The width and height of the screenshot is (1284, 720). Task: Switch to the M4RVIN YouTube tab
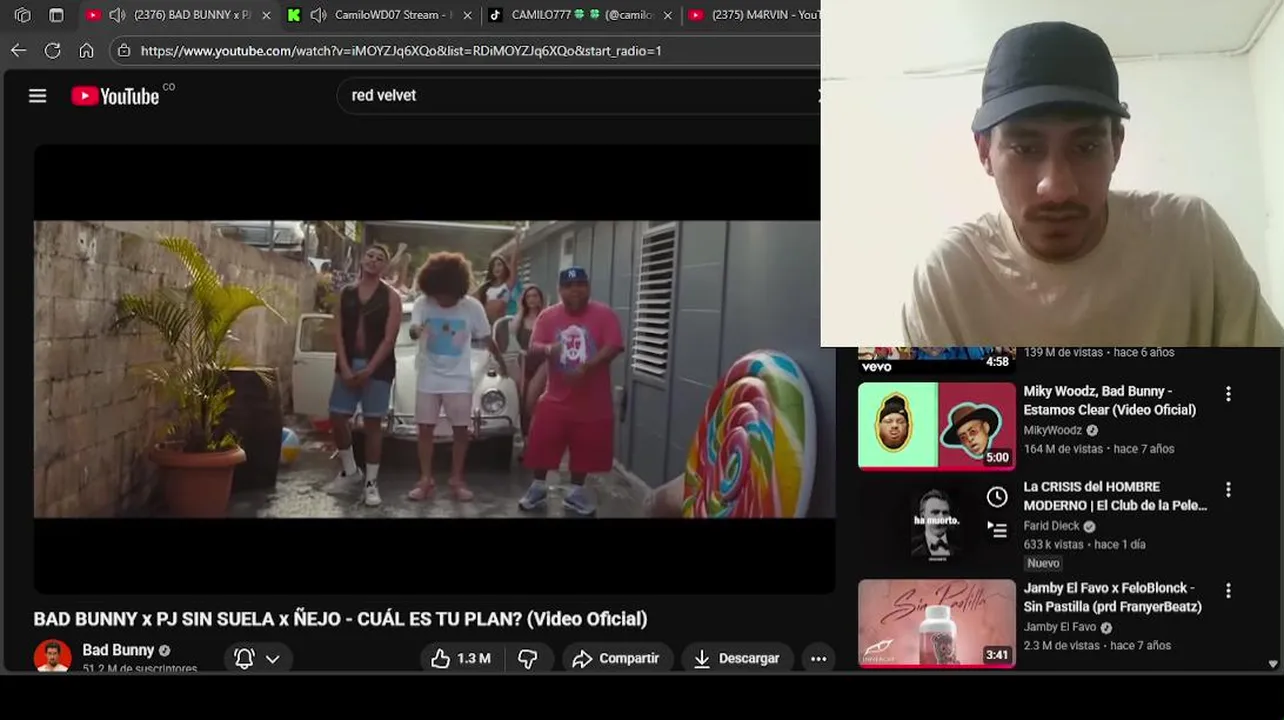coord(755,15)
